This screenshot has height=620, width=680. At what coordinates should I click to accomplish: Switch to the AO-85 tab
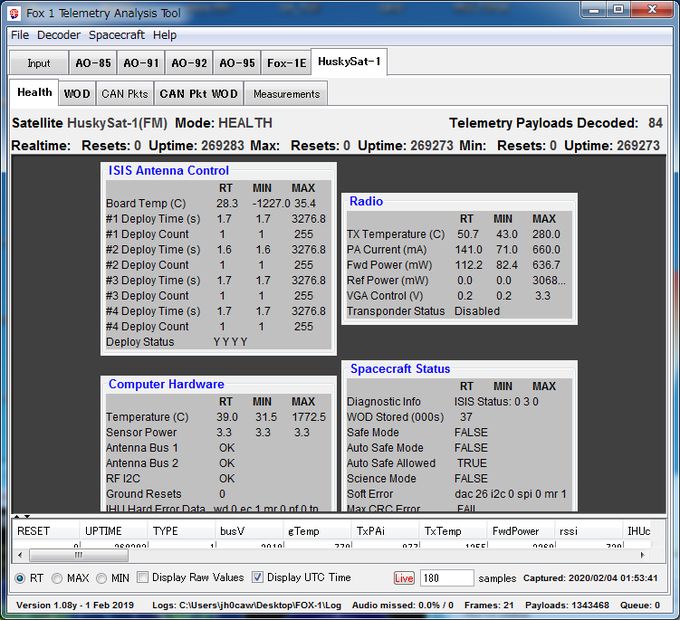[93, 63]
